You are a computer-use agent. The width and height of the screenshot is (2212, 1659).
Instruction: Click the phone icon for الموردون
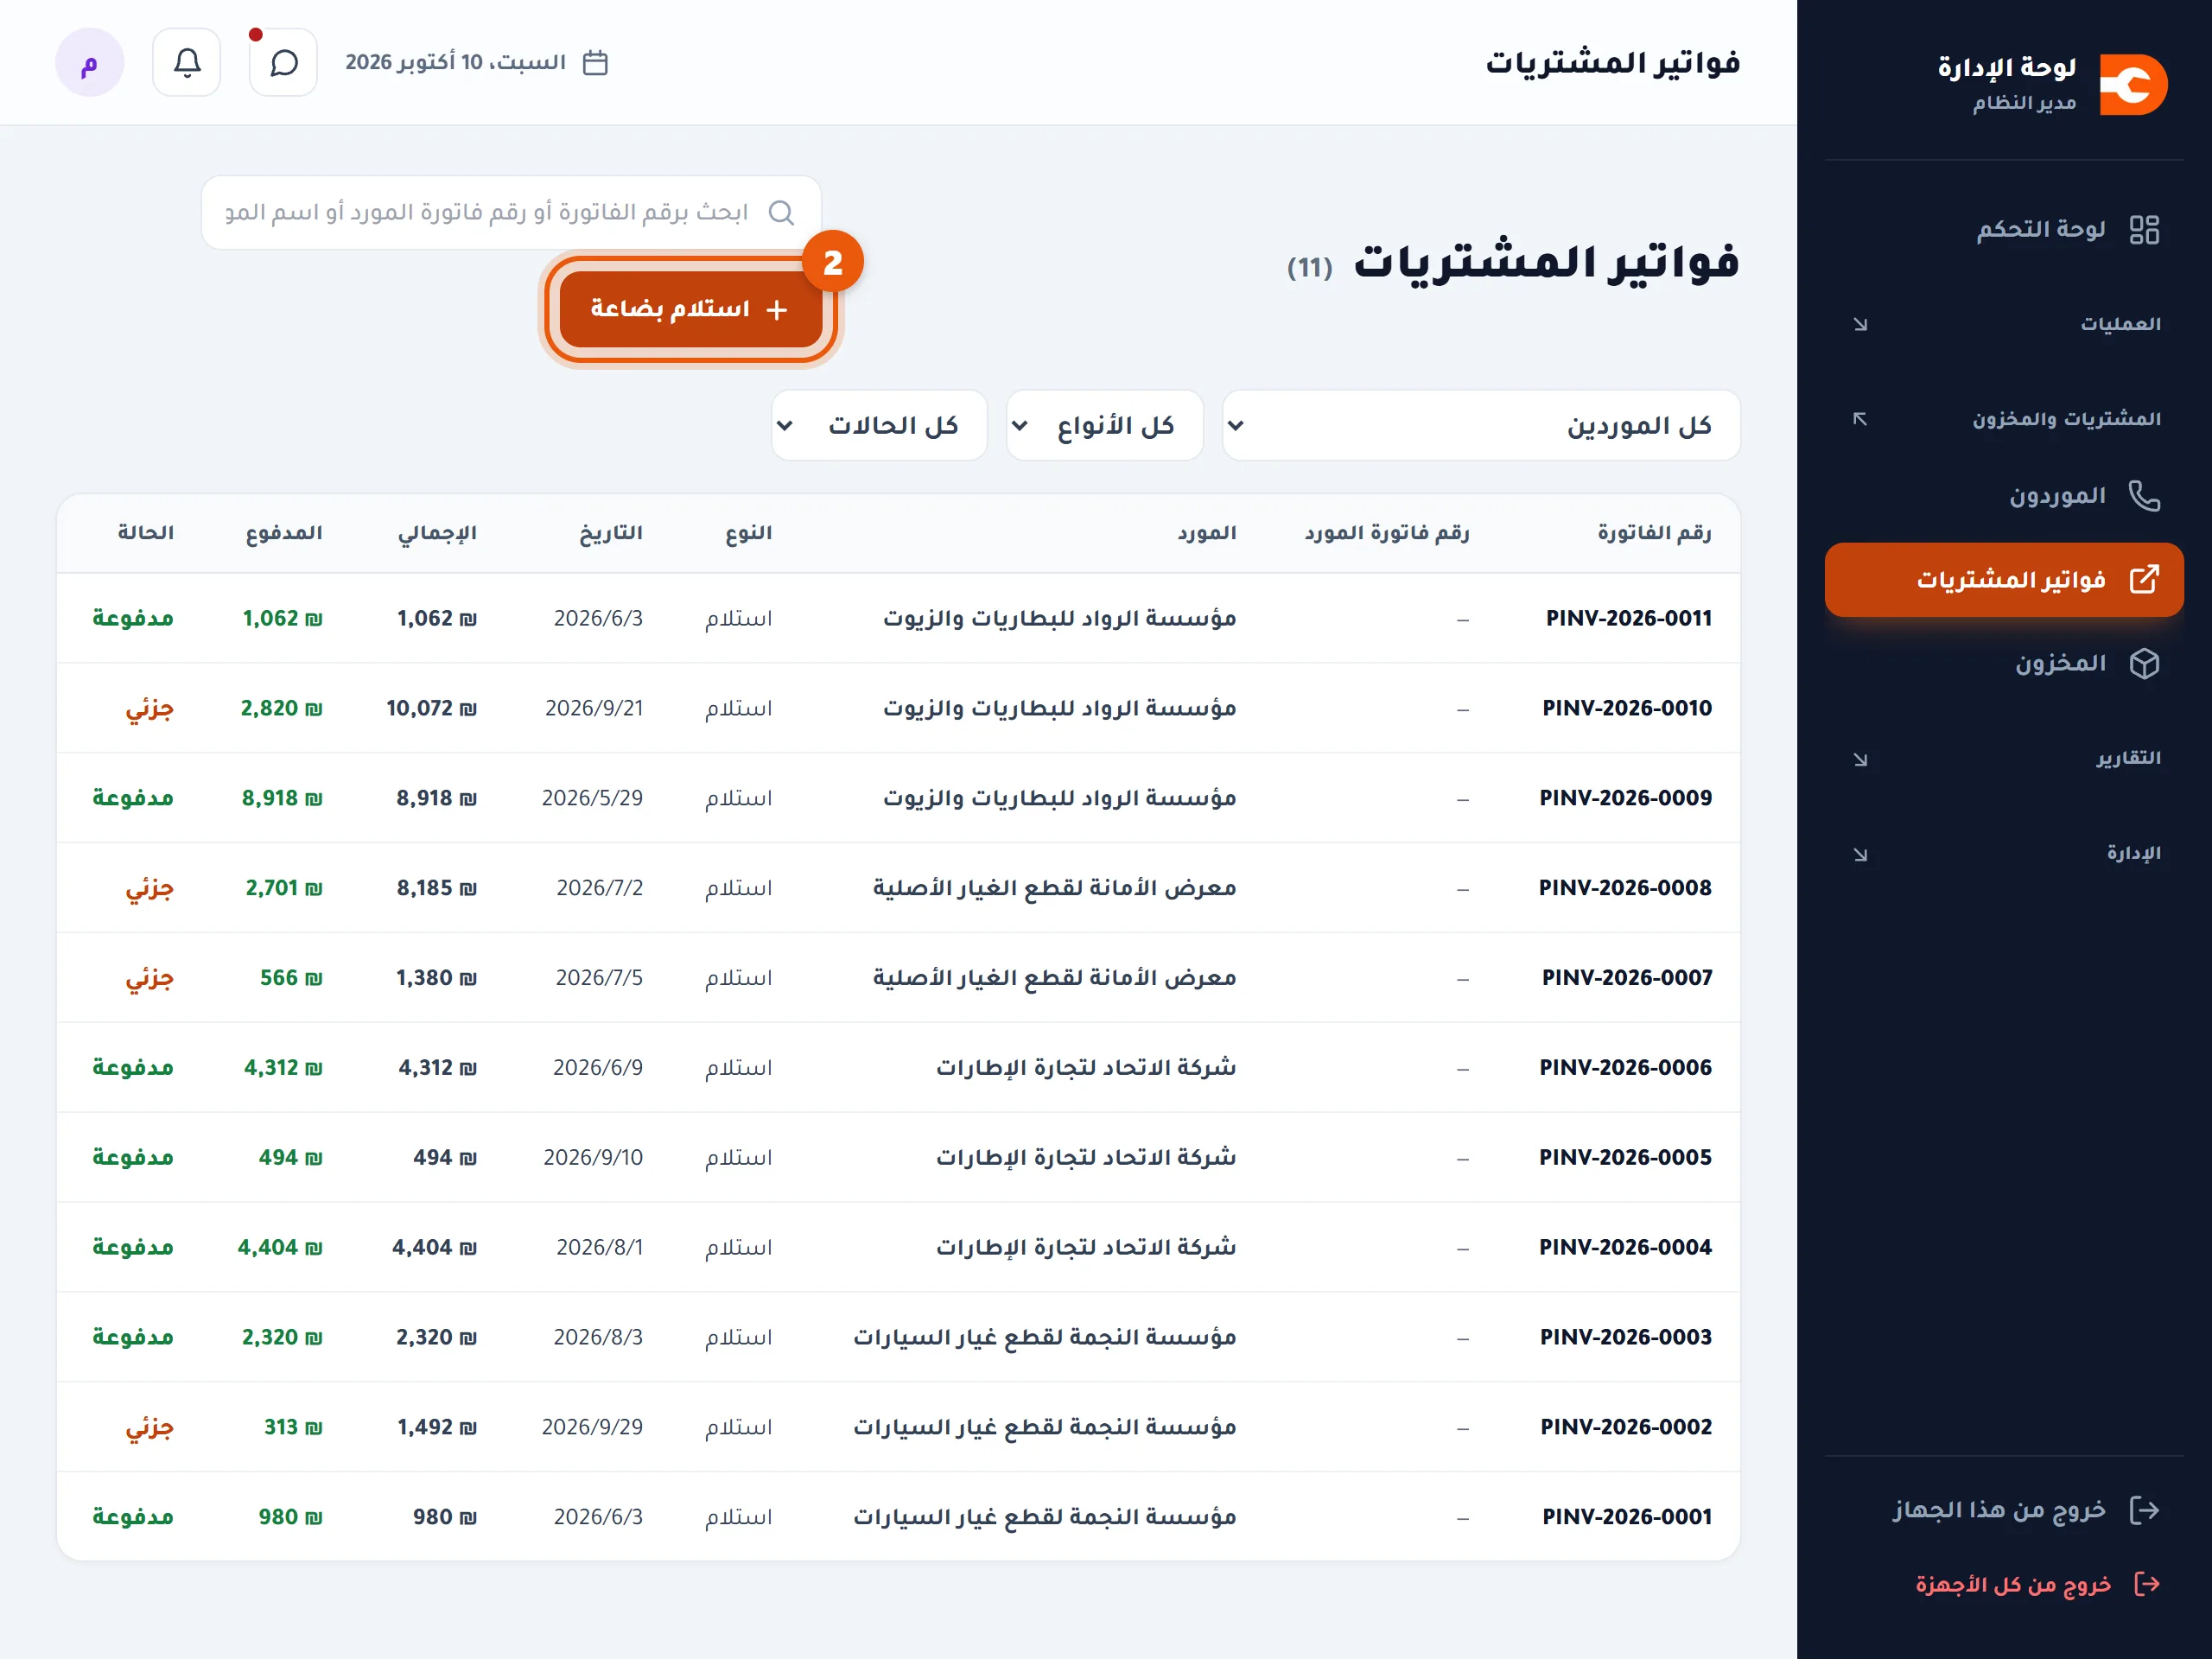pos(2144,496)
